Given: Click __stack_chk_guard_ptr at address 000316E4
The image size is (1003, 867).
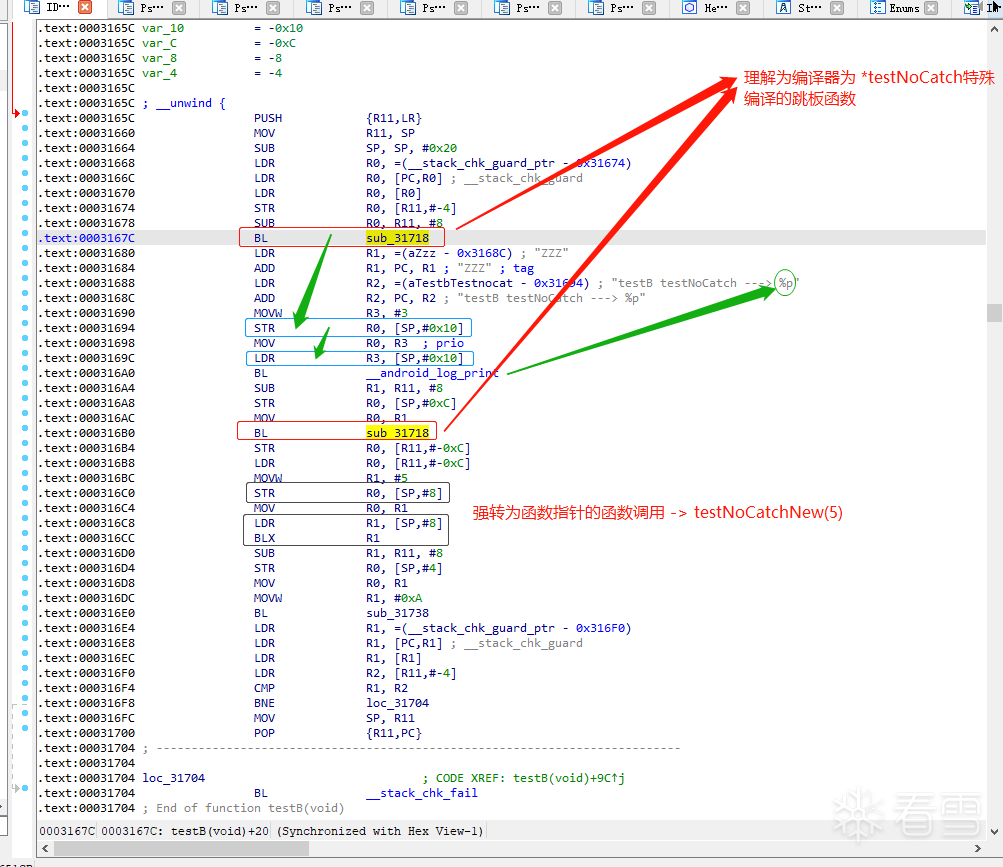Looking at the screenshot, I should point(487,628).
